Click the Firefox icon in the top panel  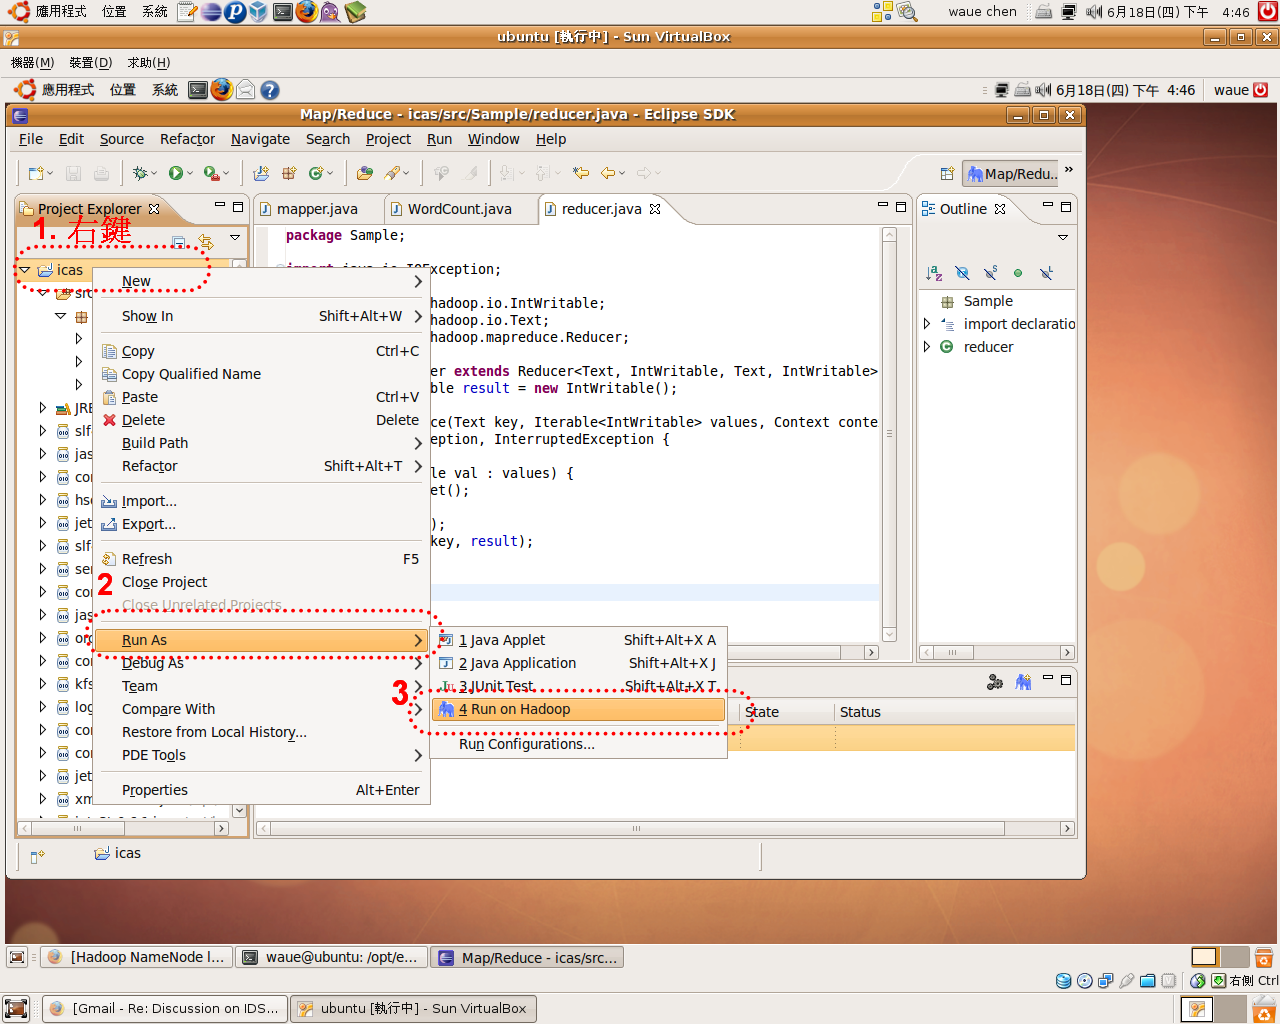[x=306, y=11]
